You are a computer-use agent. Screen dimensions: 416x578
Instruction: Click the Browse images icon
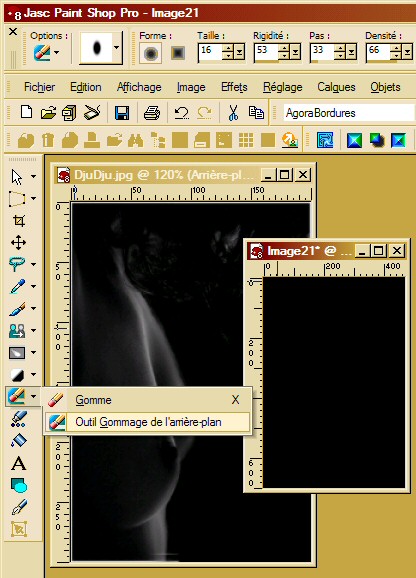click(69, 113)
